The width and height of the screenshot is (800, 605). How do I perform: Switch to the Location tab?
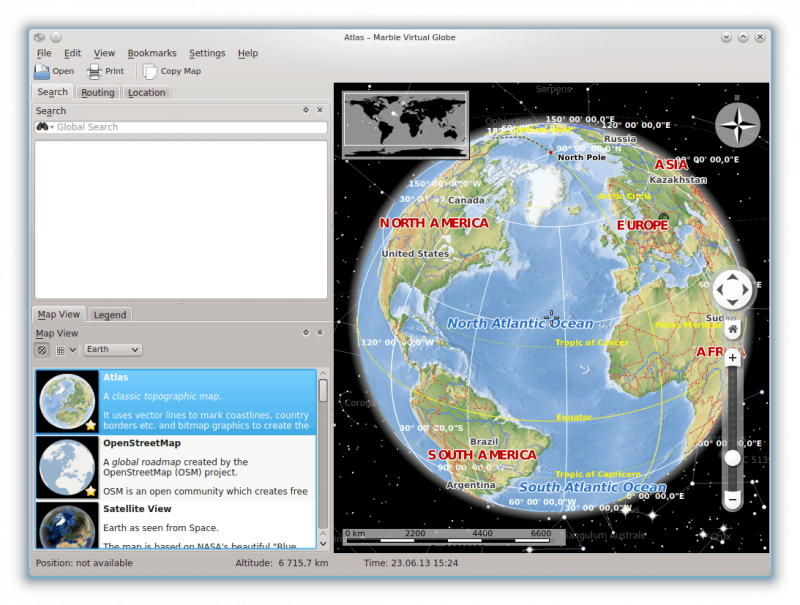[x=147, y=92]
